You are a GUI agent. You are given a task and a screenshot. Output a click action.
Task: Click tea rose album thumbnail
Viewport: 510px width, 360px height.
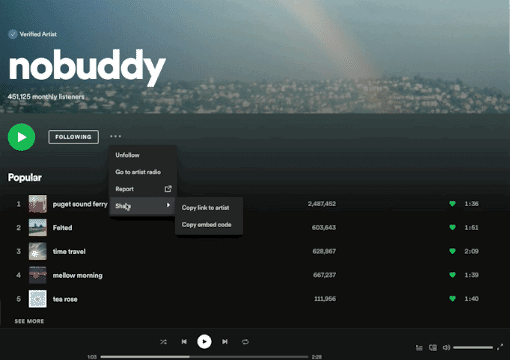pyautogui.click(x=38, y=299)
